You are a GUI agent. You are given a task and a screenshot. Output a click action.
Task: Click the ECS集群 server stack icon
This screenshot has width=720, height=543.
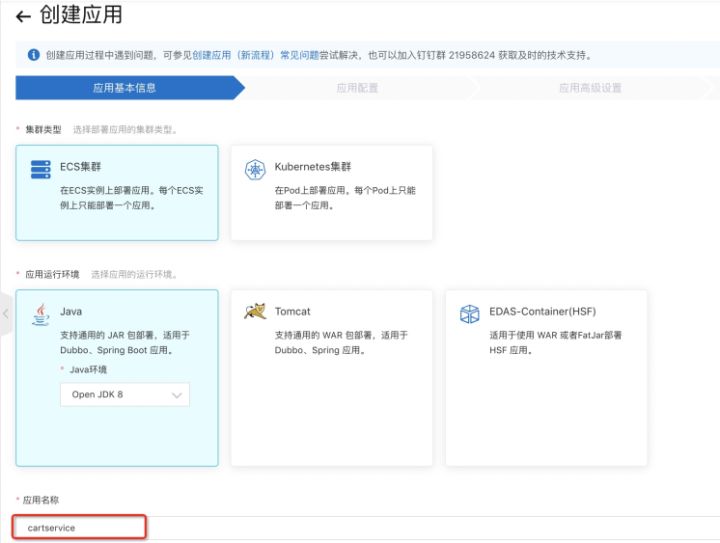(40, 169)
